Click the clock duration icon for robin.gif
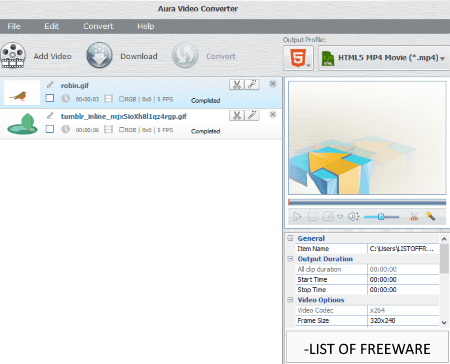Viewport: 450px width, 364px height. click(x=66, y=98)
